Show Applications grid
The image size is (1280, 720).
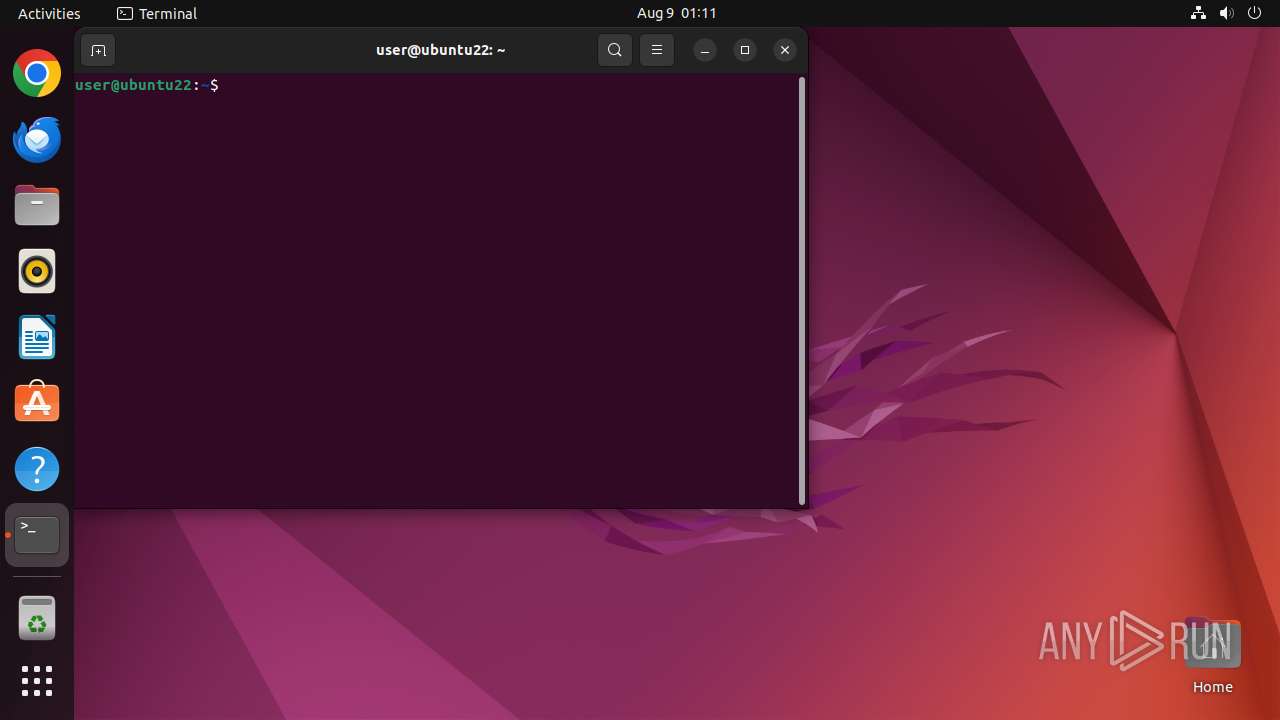37,681
